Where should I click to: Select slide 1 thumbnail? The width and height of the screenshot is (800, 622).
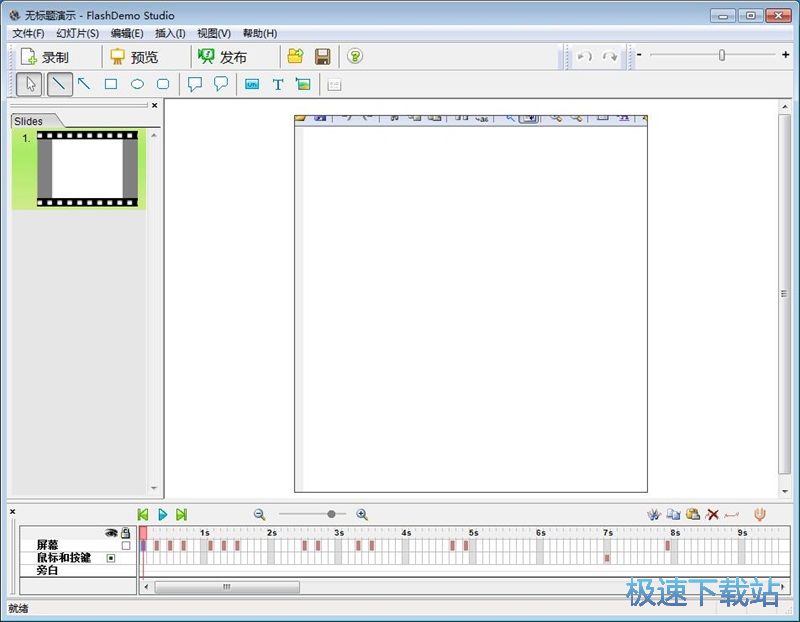[x=87, y=169]
